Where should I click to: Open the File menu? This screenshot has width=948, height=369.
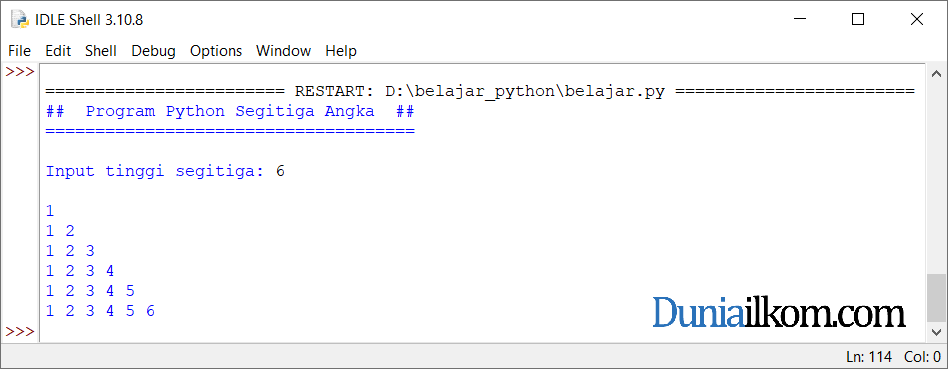click(19, 51)
